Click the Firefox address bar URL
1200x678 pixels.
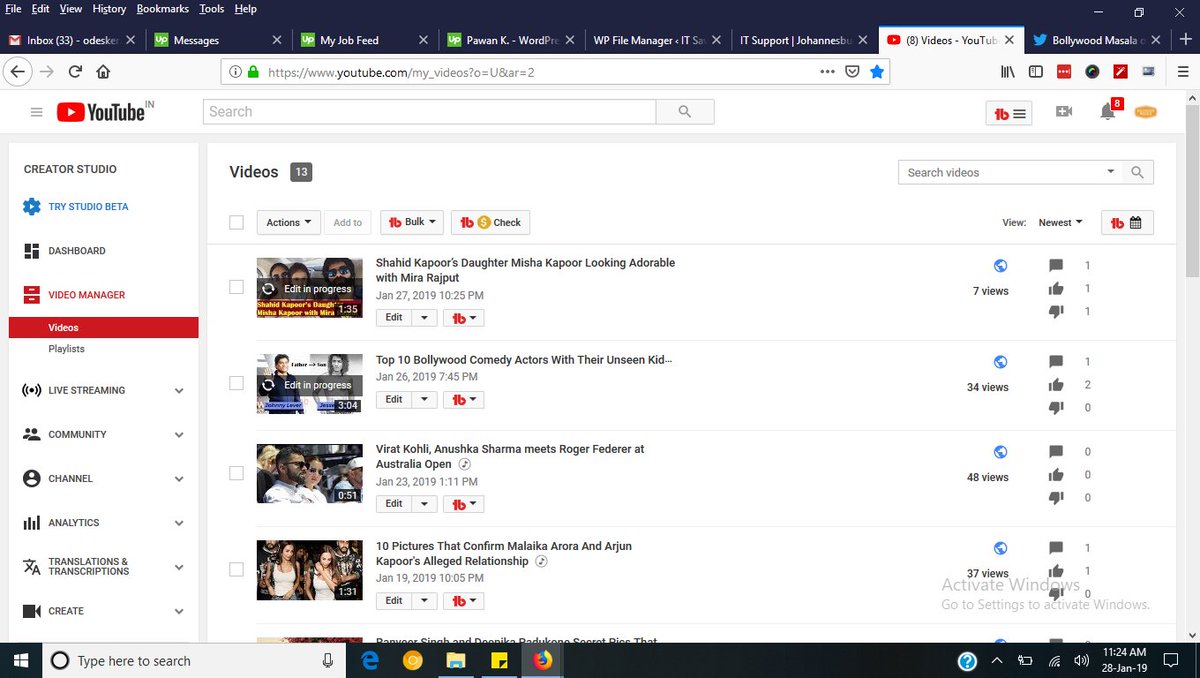click(x=400, y=72)
